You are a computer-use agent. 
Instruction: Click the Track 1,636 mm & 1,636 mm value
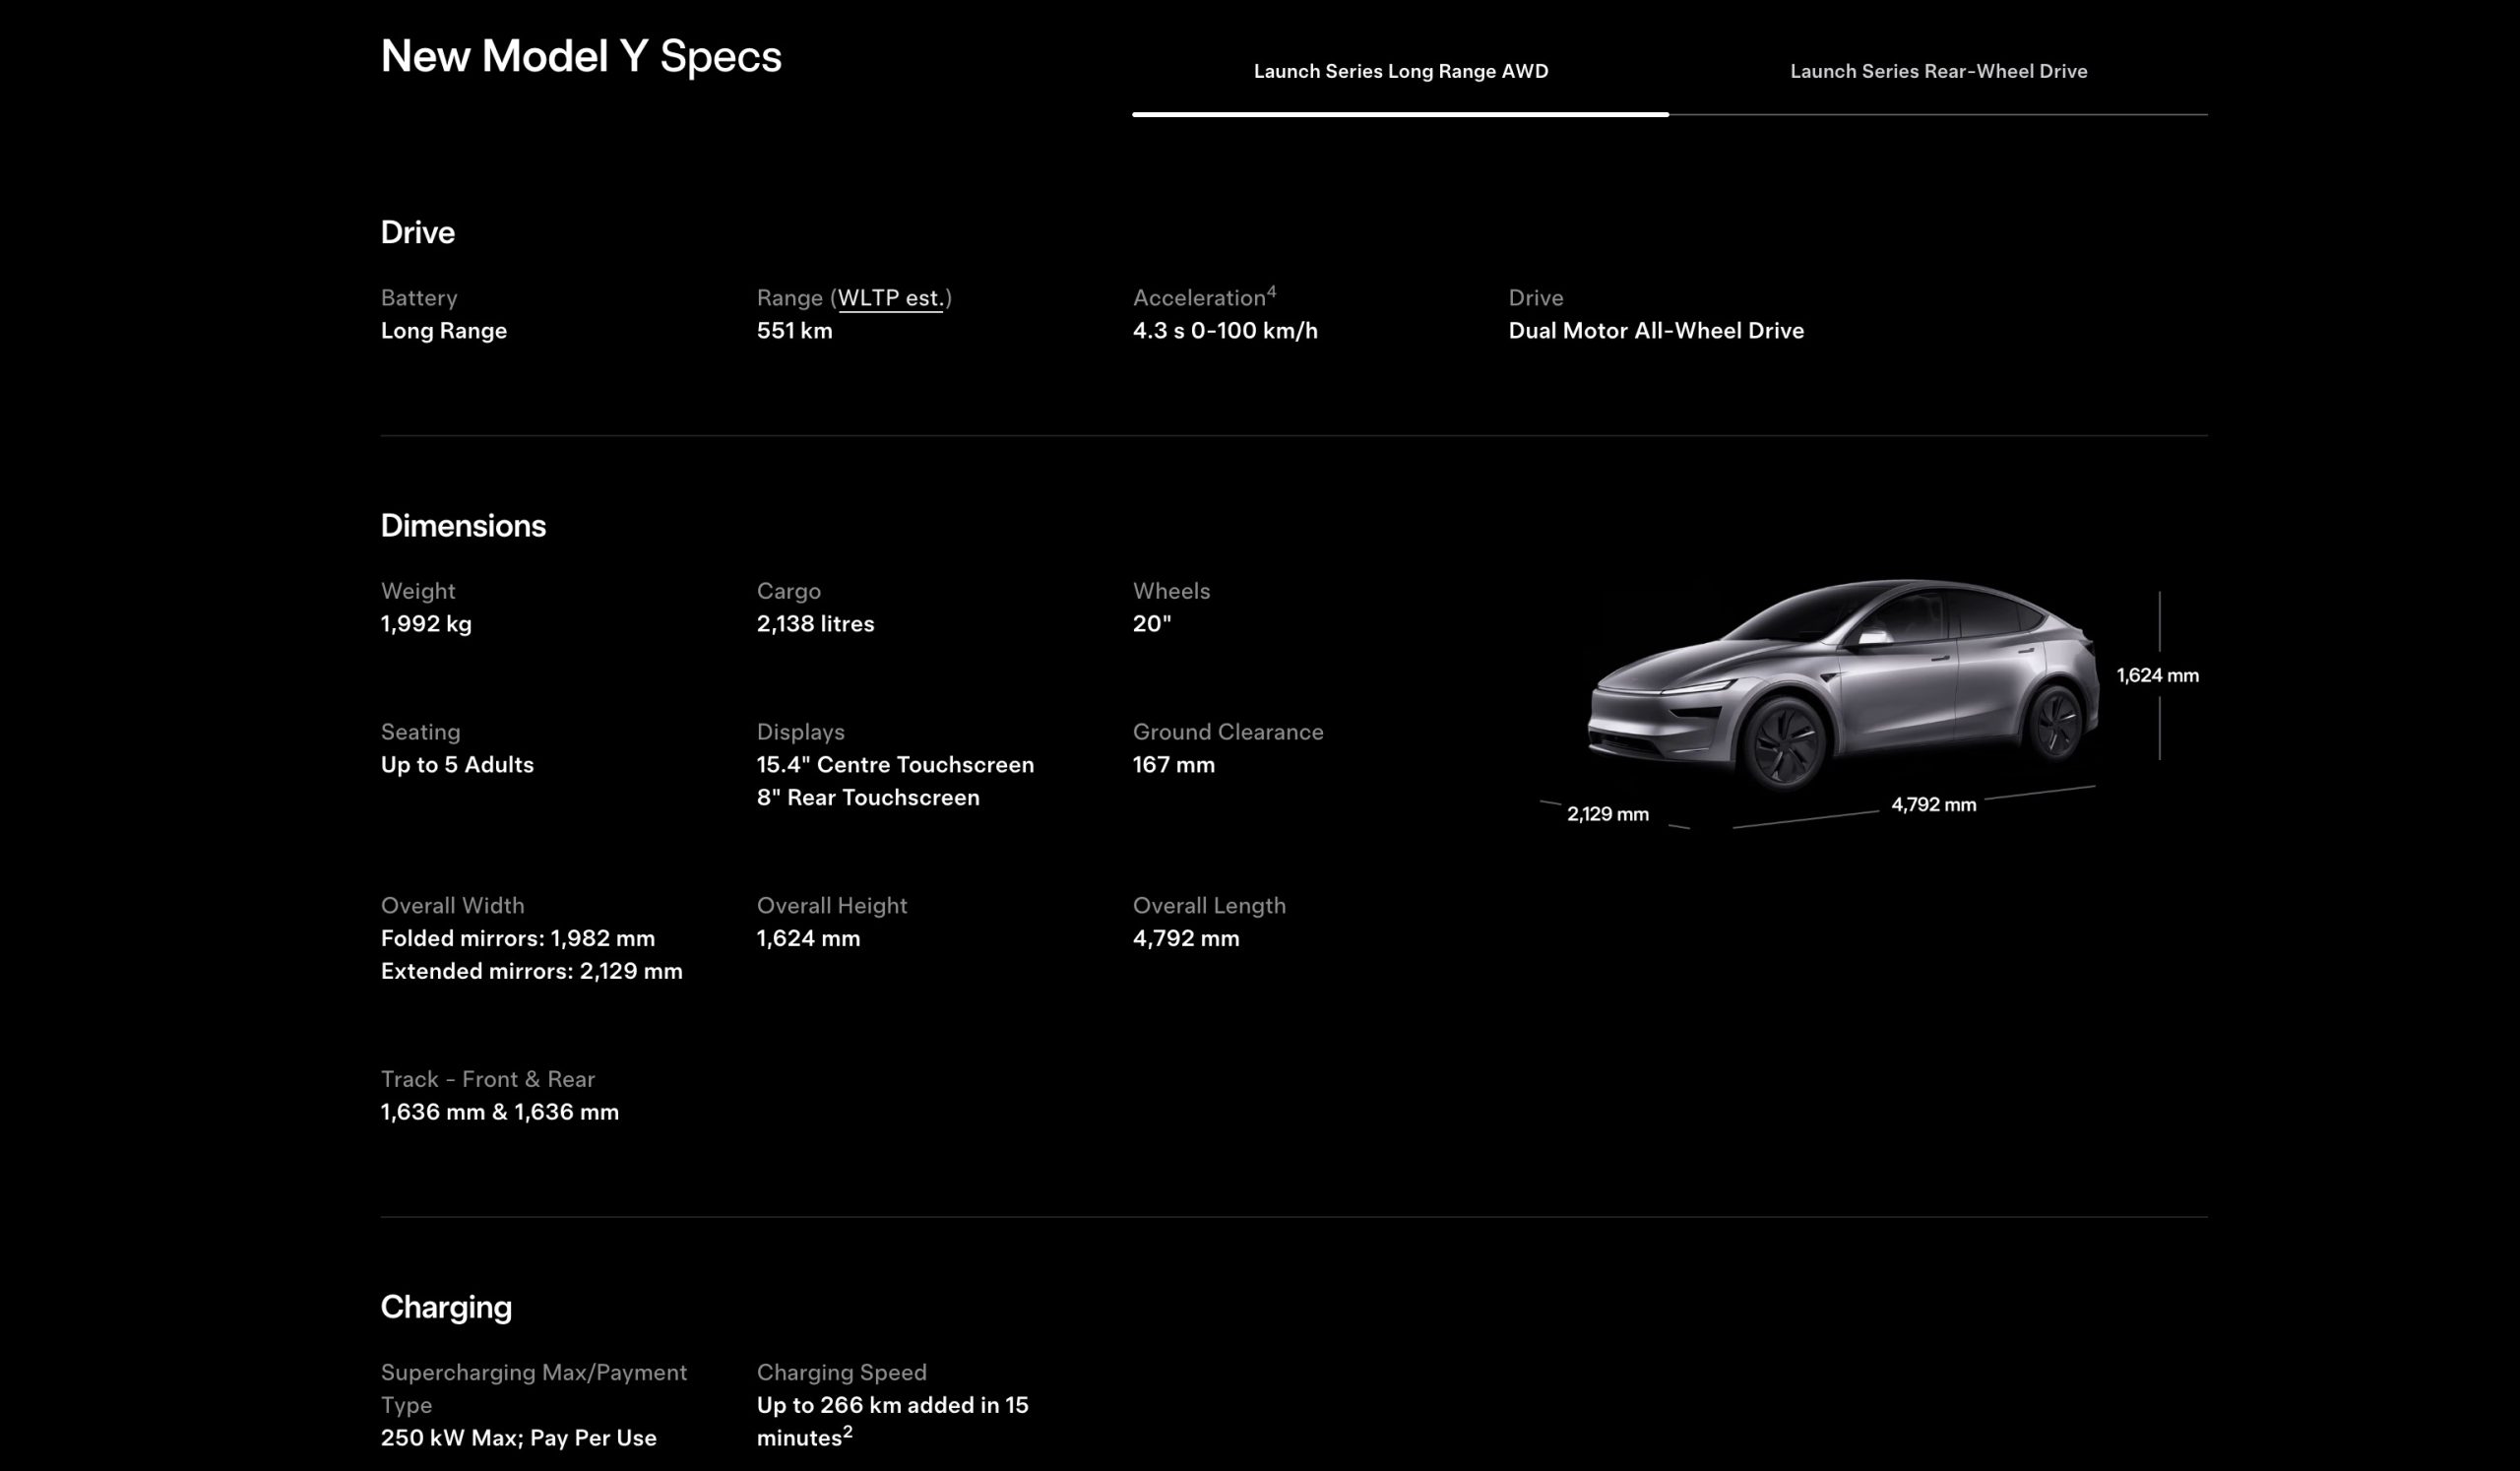[x=499, y=1112]
